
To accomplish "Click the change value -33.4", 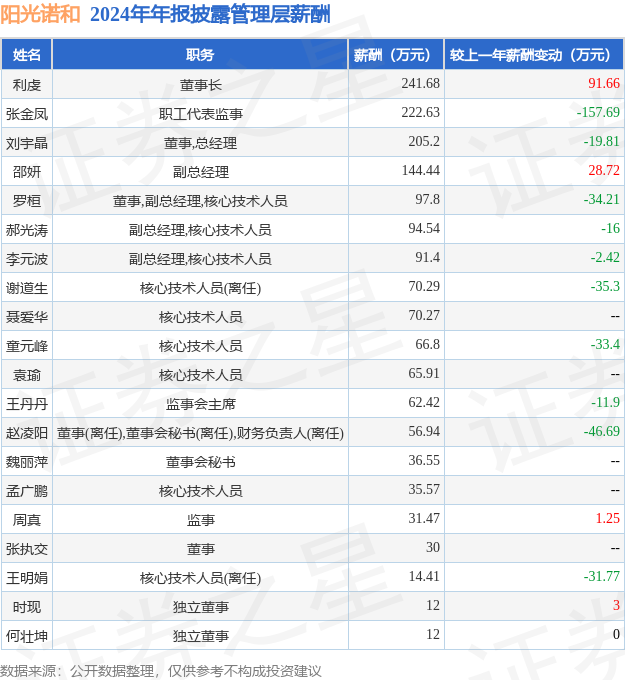I will 605,345.
